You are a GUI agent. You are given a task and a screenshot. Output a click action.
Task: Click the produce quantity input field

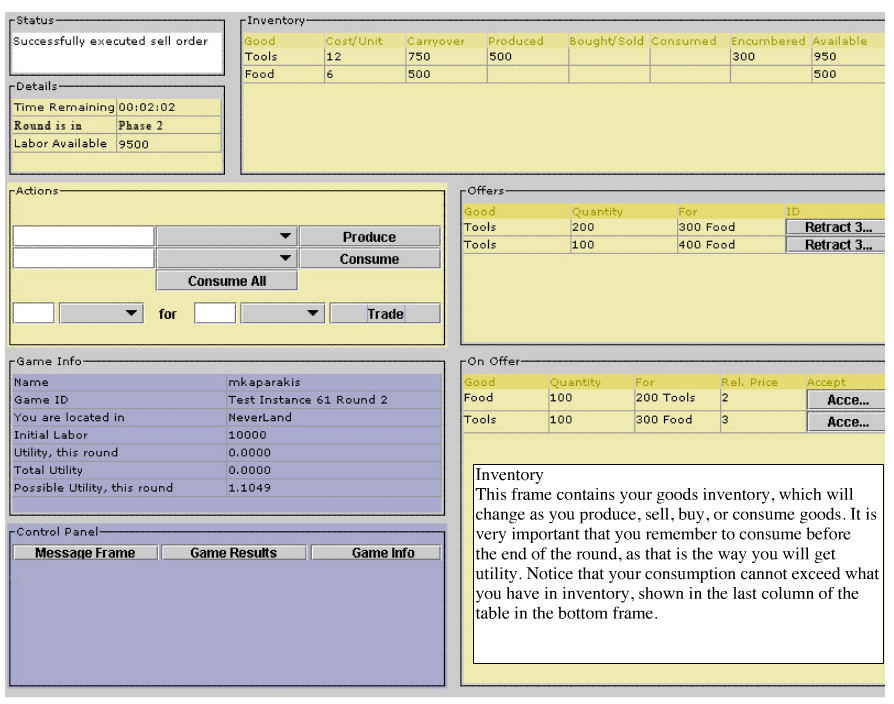pos(84,237)
